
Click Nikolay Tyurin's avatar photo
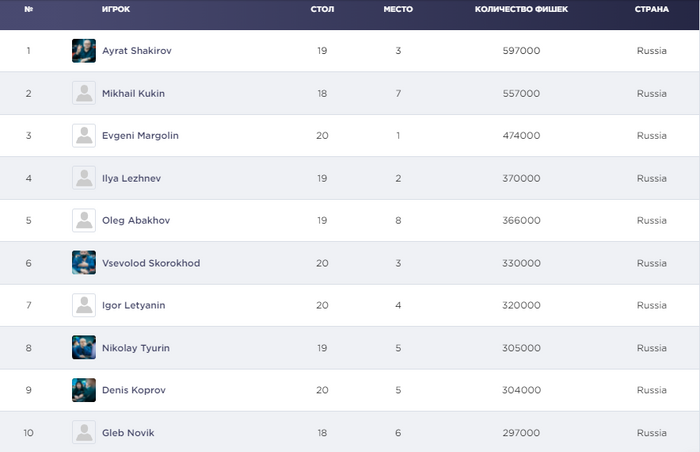coord(84,348)
